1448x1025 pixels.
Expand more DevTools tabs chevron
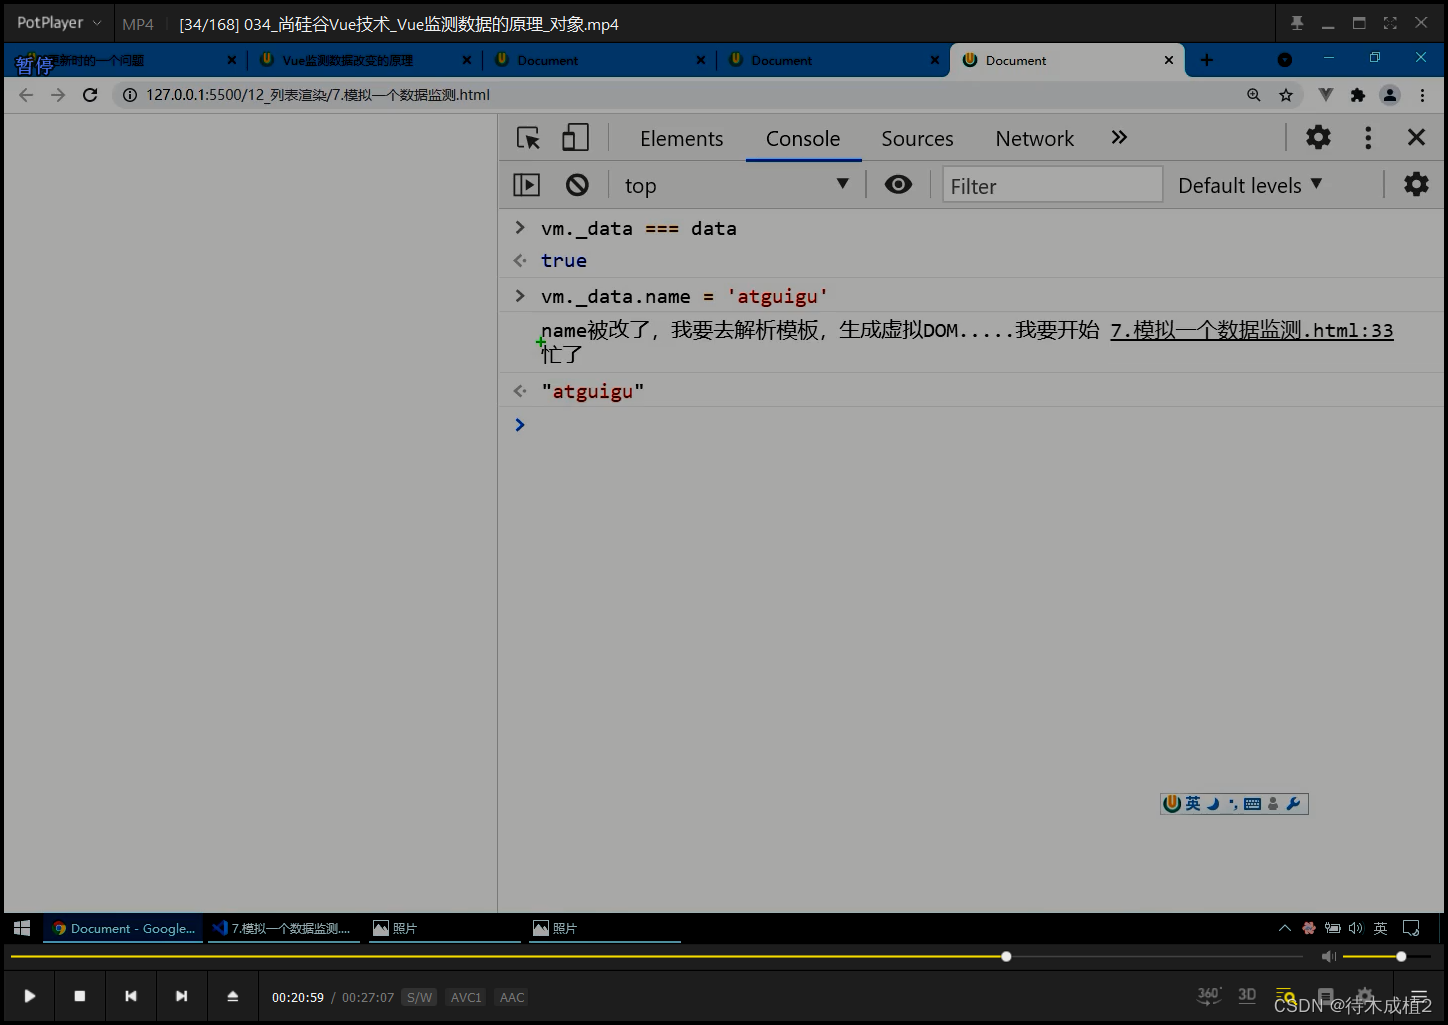click(1119, 138)
